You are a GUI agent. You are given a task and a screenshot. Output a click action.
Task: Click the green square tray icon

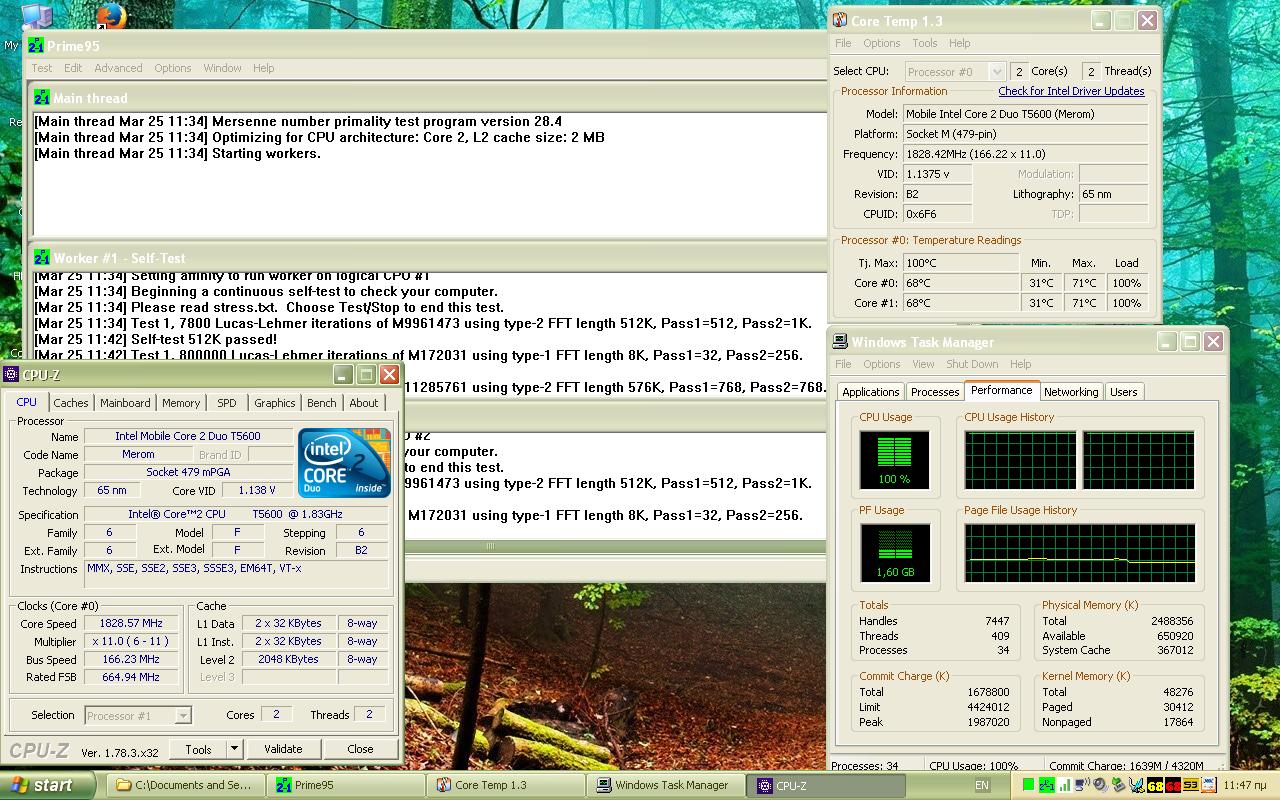coord(1028,785)
